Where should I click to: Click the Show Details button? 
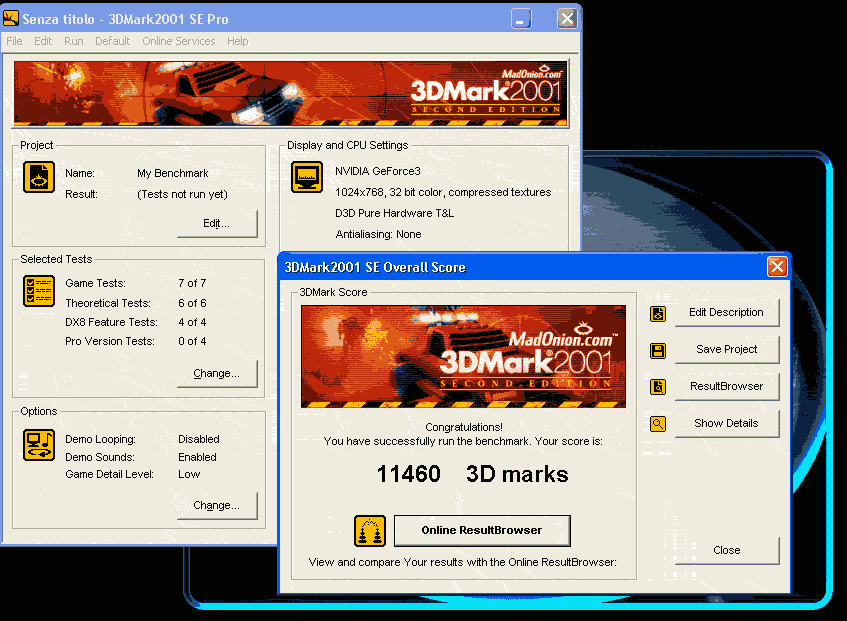(727, 423)
